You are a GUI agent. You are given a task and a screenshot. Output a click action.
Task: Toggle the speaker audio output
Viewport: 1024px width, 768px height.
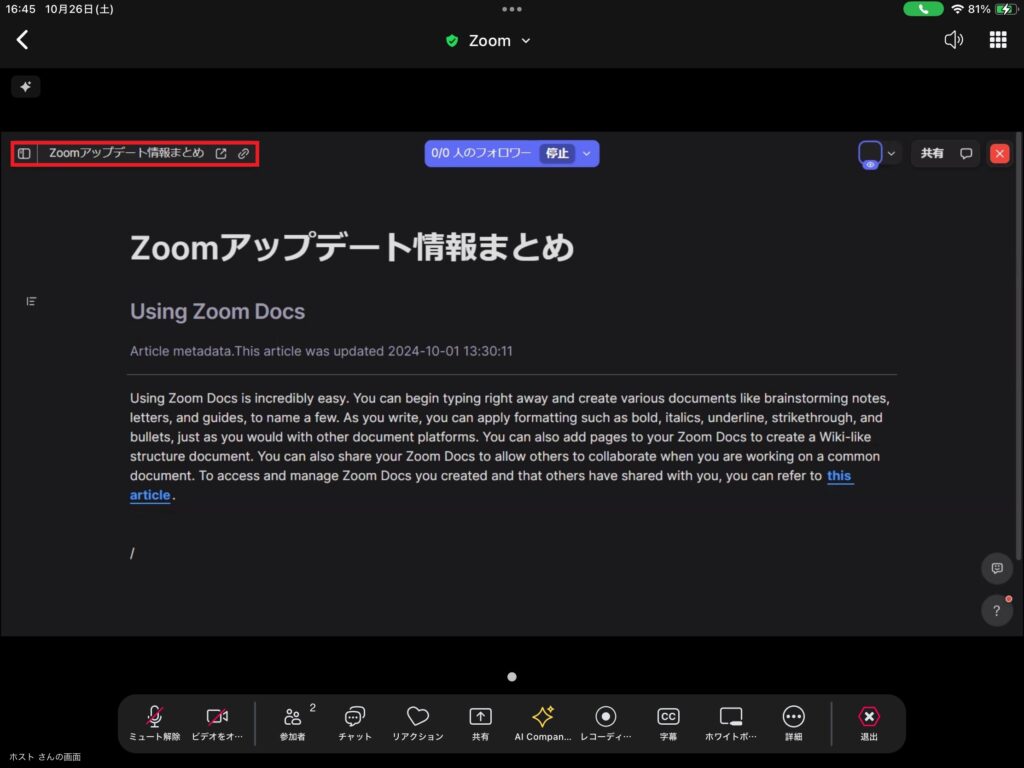tap(954, 40)
